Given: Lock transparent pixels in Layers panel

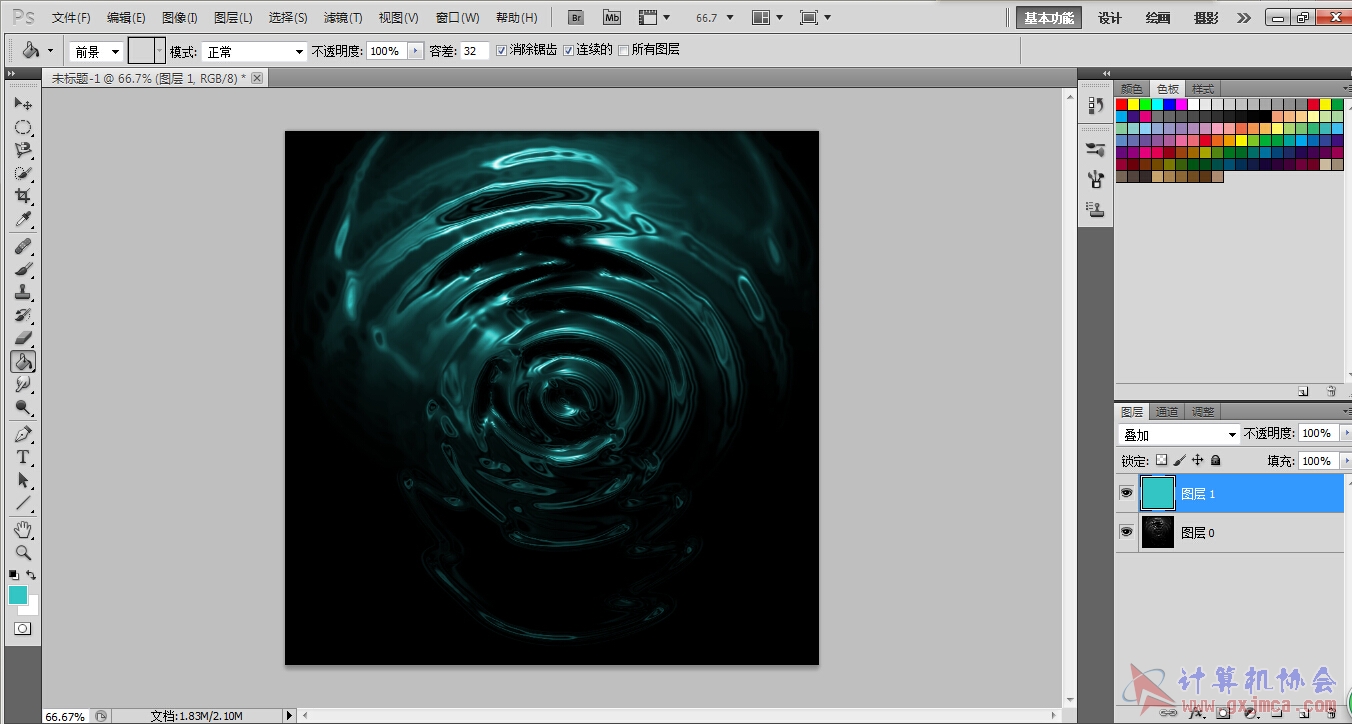Looking at the screenshot, I should pyautogui.click(x=1161, y=461).
